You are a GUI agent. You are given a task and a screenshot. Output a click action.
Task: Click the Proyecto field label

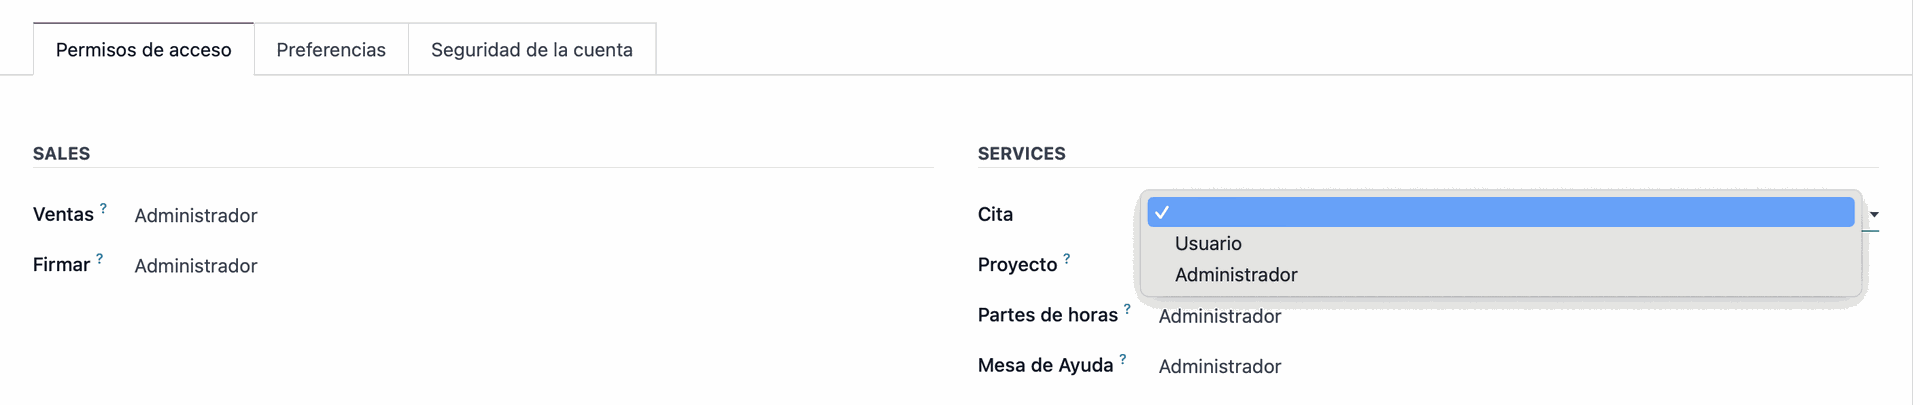pyautogui.click(x=1017, y=264)
